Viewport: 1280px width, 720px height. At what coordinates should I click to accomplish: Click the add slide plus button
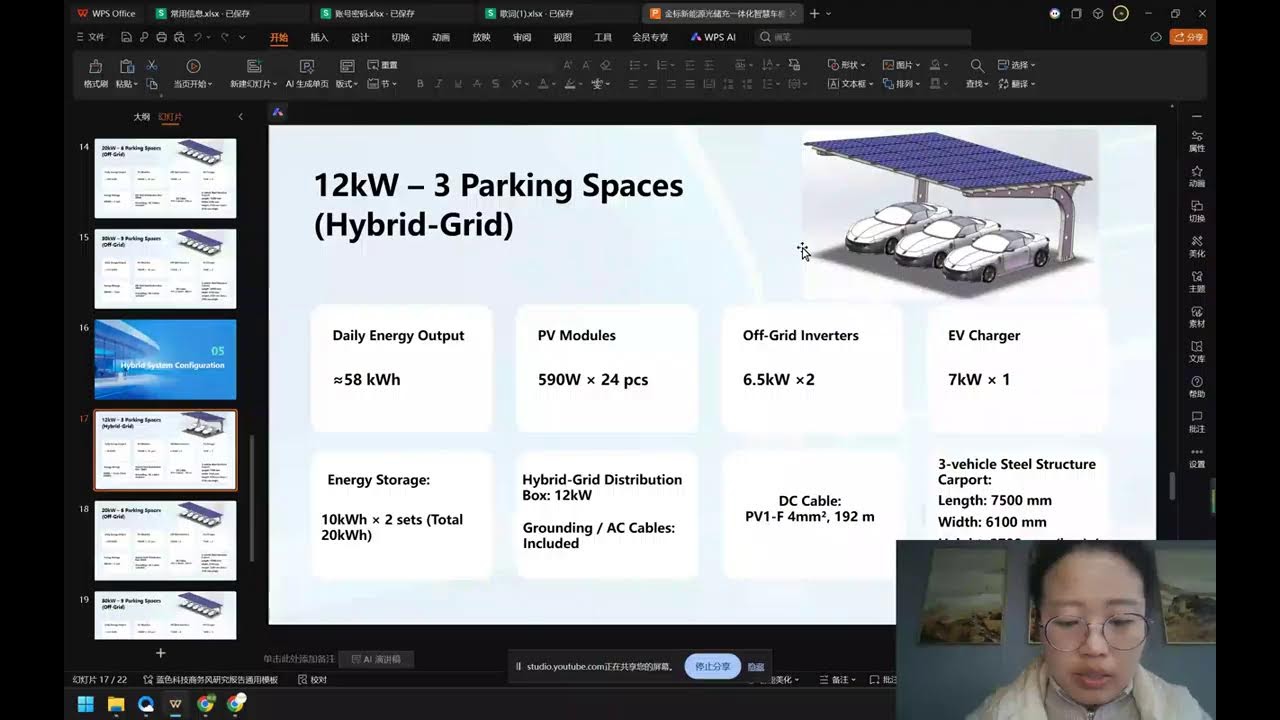point(161,653)
